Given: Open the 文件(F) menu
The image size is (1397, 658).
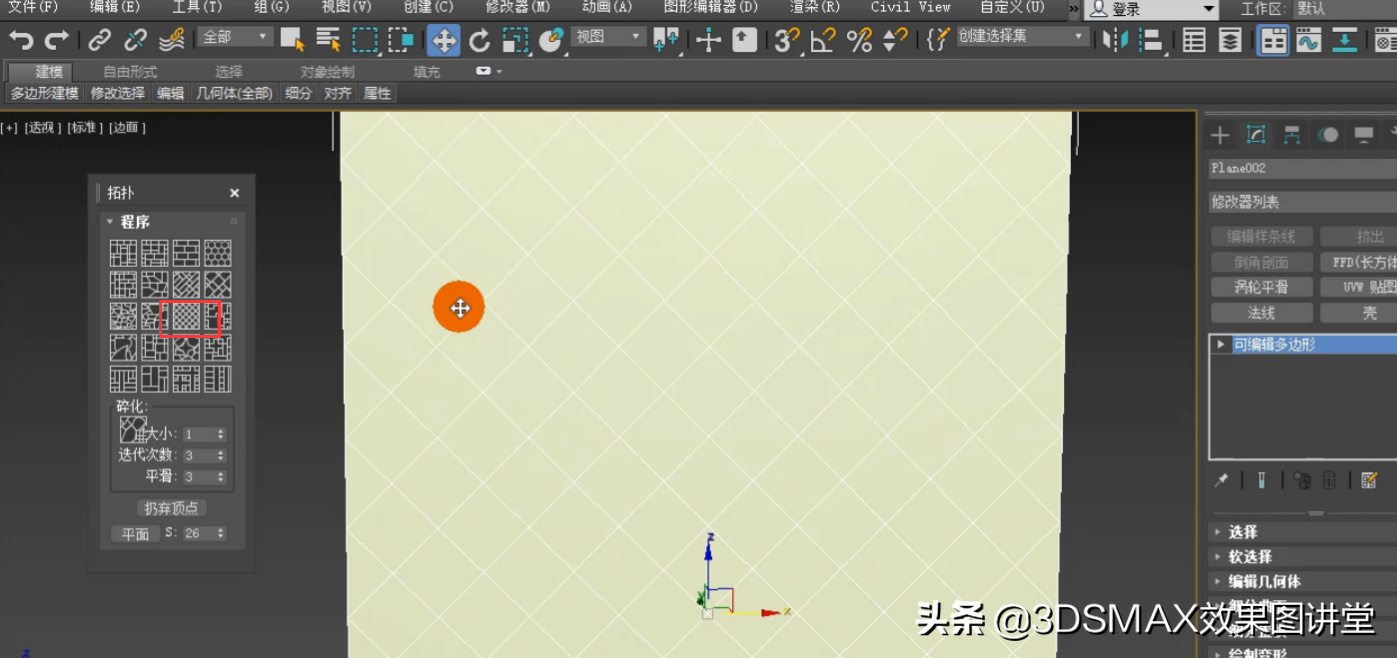Looking at the screenshot, I should click(x=33, y=7).
